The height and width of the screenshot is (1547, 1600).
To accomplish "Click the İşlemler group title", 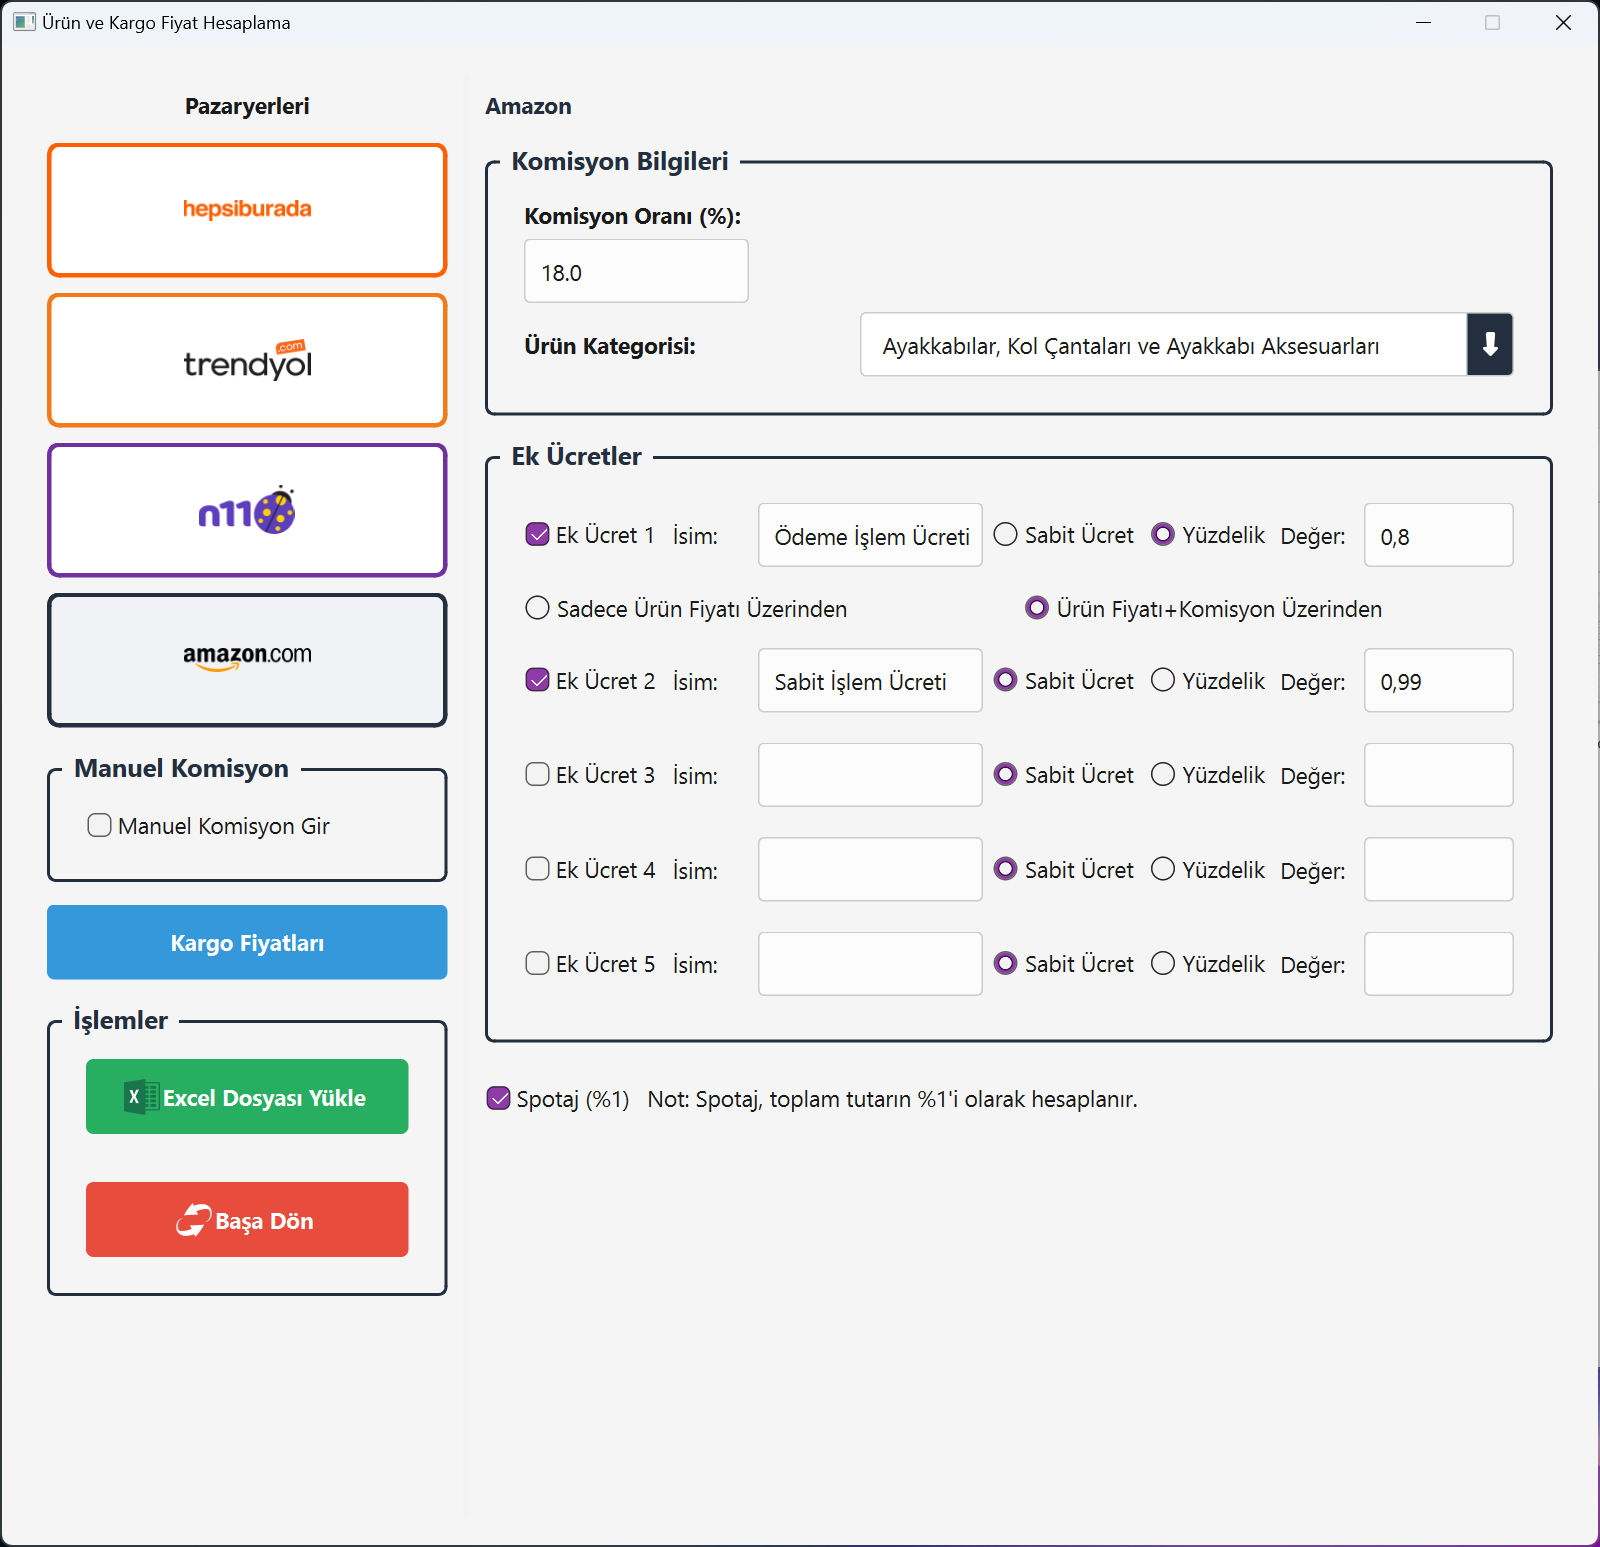I will click(121, 1020).
